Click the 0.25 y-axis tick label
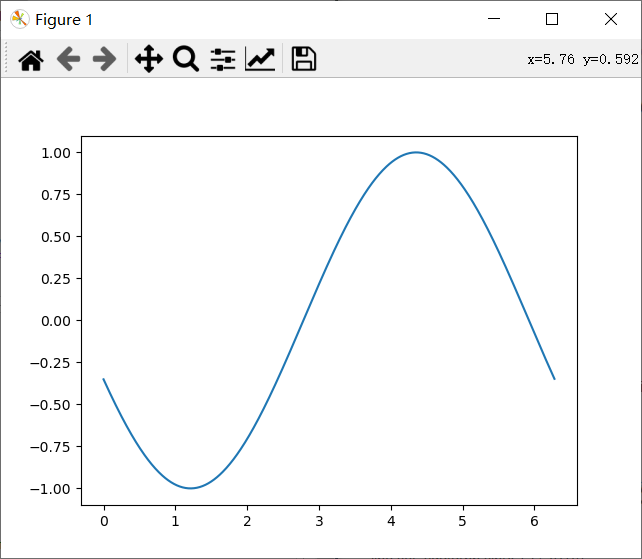 point(56,279)
